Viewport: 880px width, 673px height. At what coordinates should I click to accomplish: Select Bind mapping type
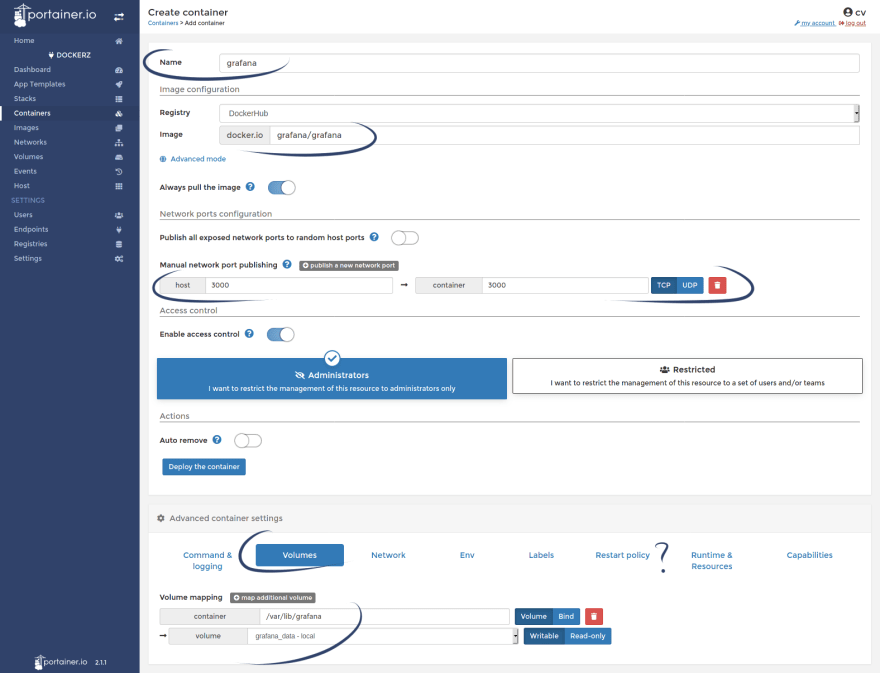coord(566,616)
